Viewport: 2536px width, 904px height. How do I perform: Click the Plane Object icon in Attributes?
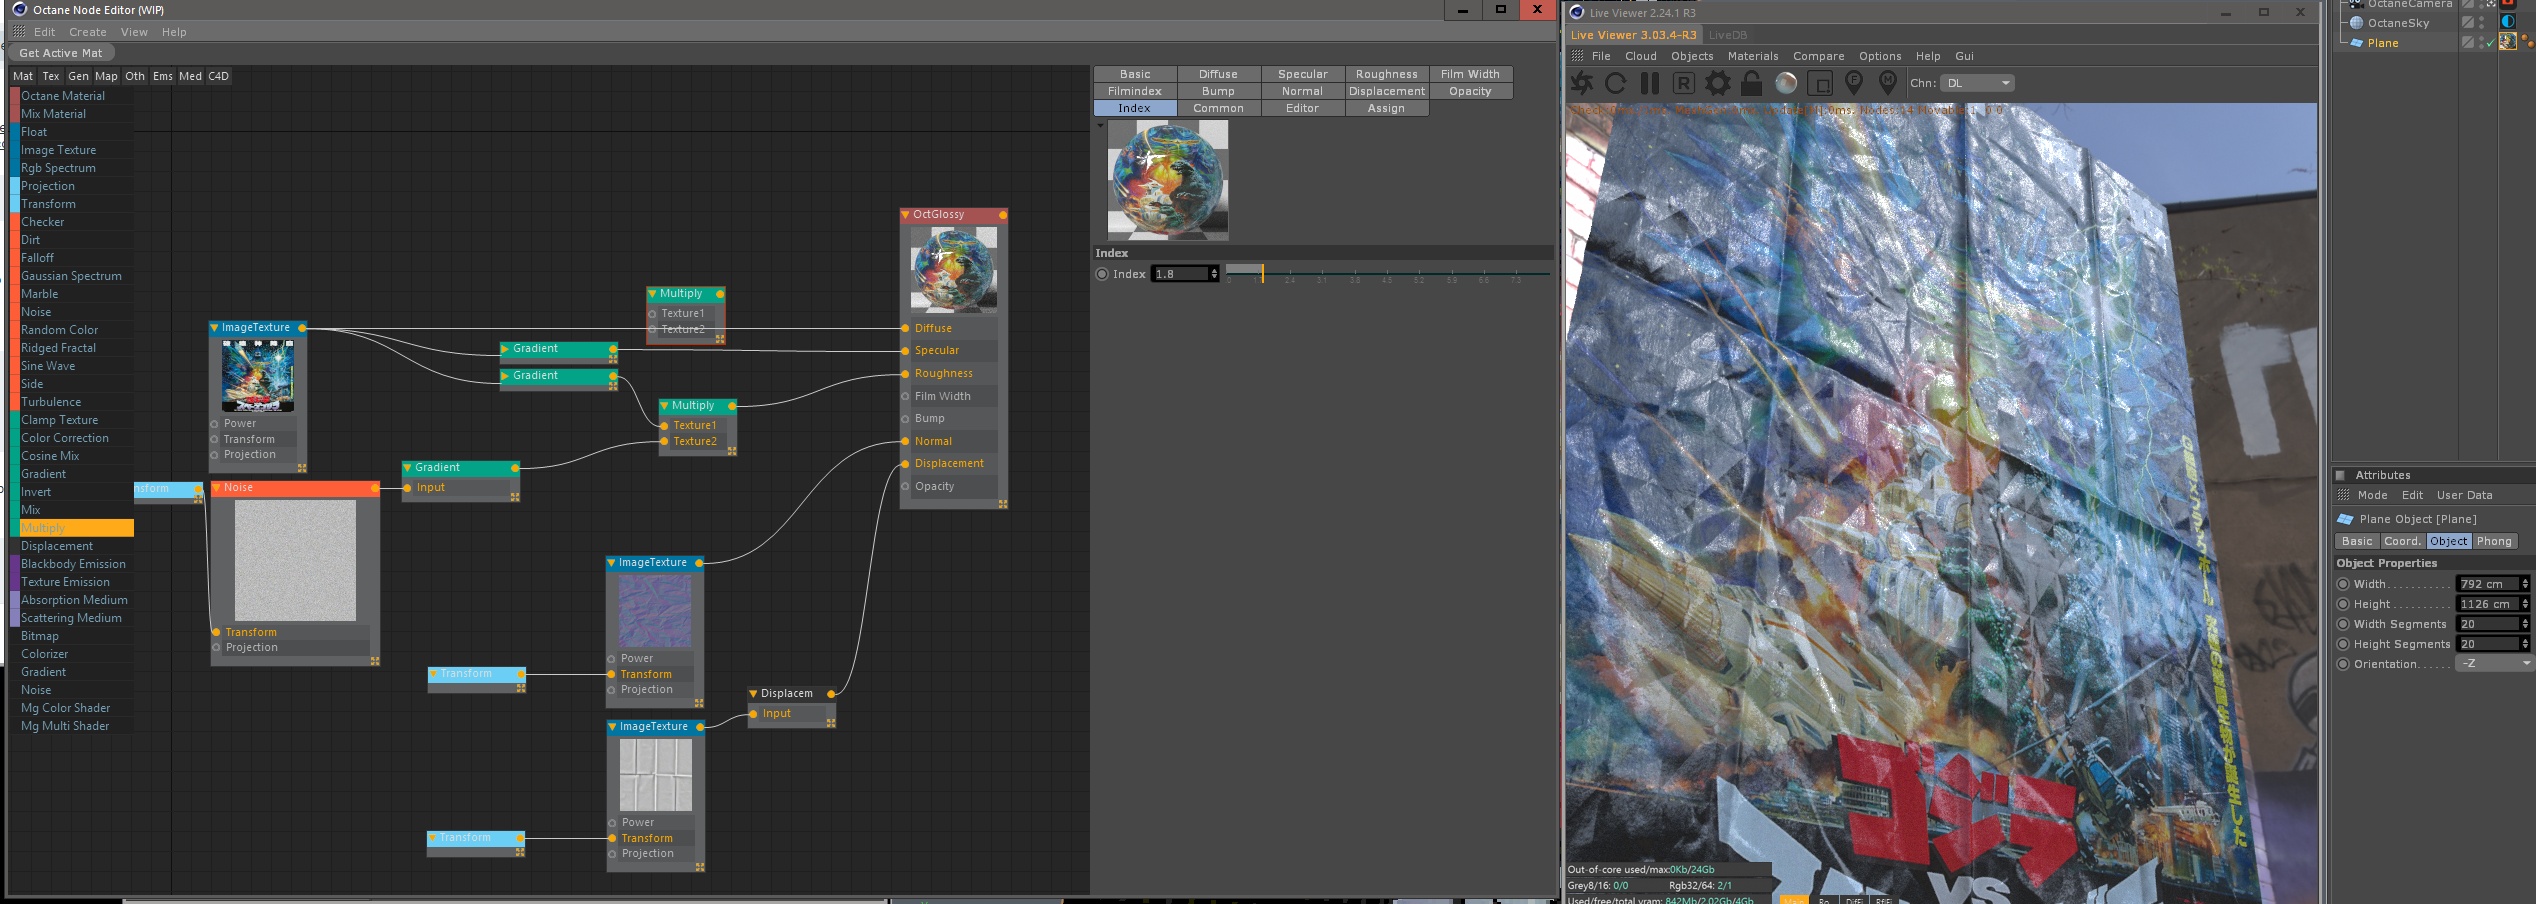(2345, 519)
